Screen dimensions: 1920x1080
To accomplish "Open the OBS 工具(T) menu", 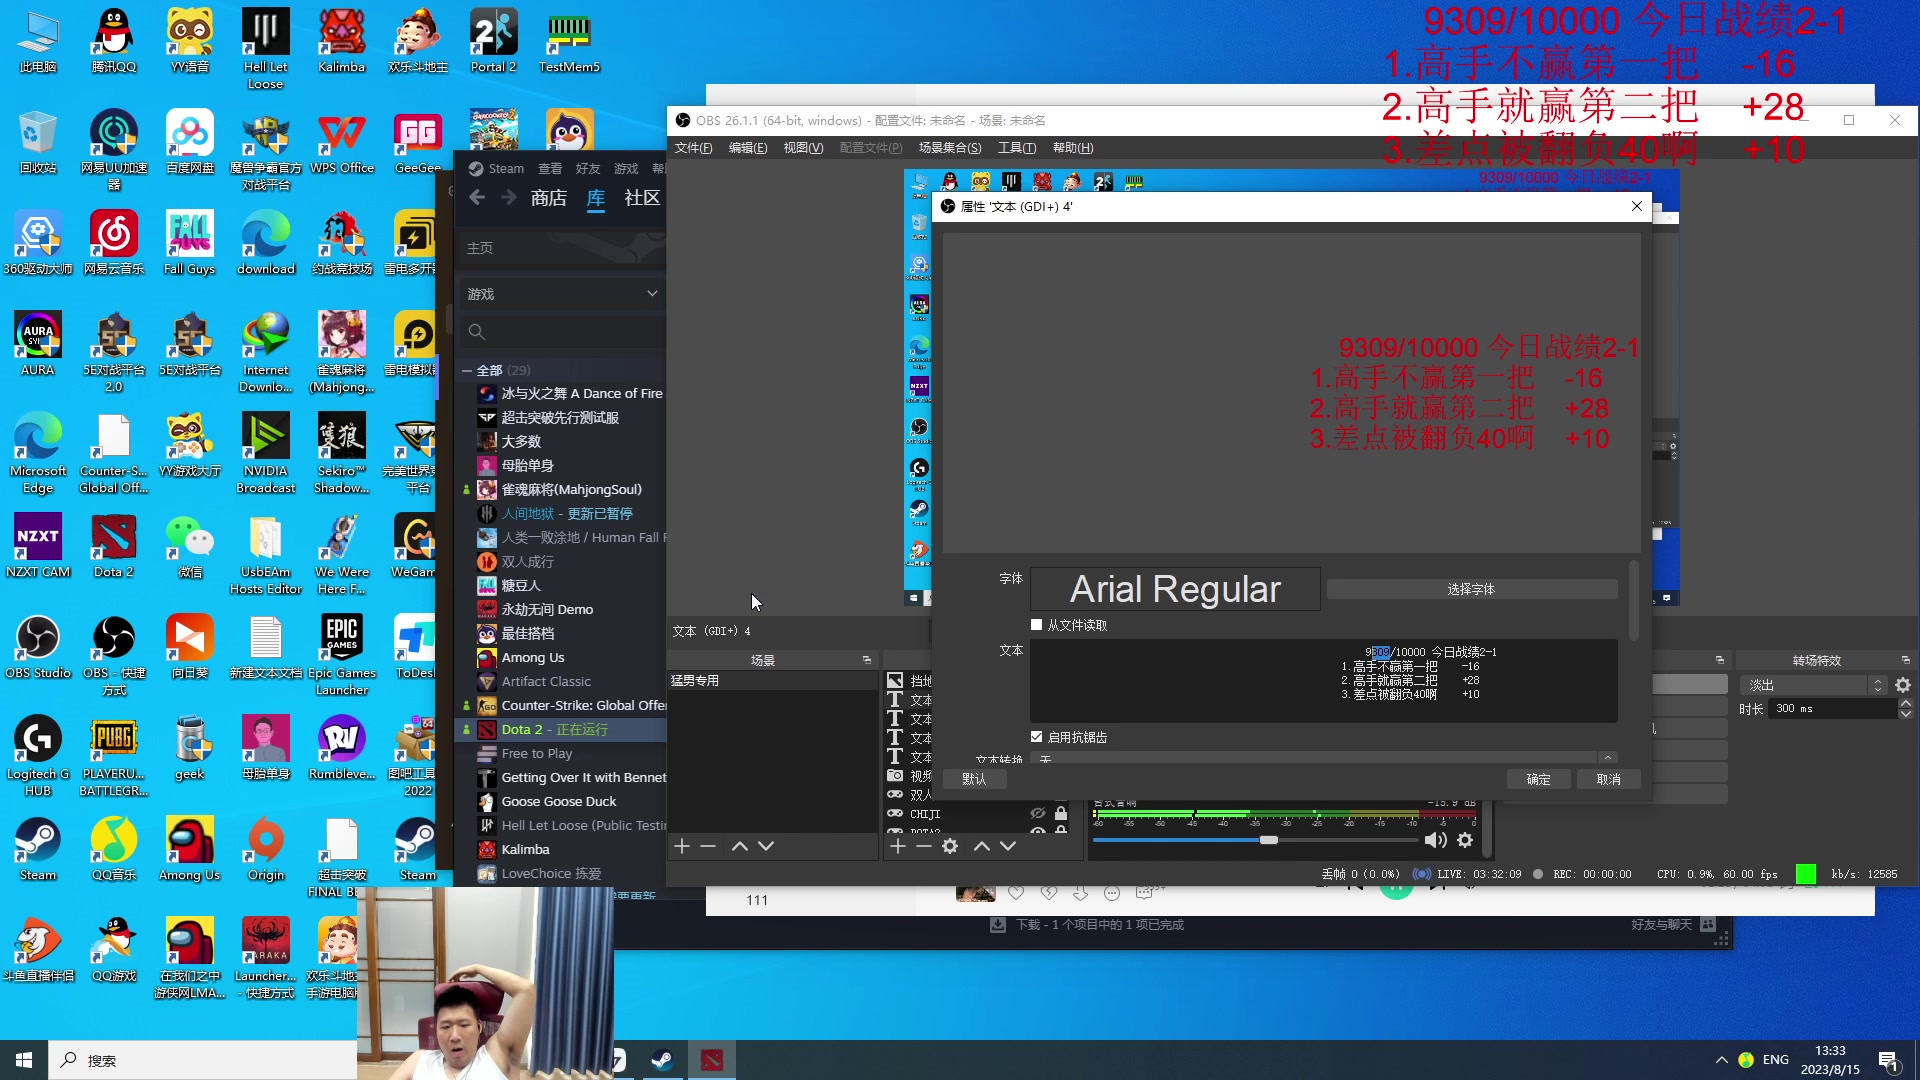I will click(1016, 148).
